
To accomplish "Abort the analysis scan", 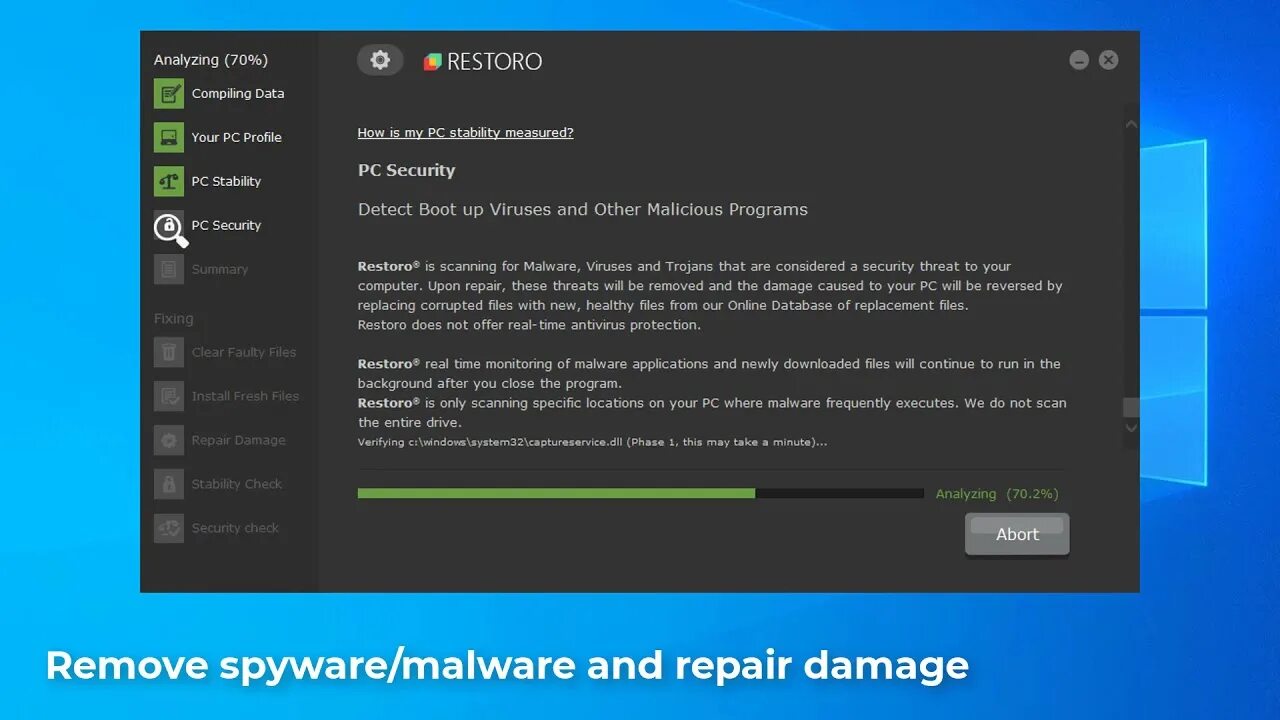I will pos(1017,534).
